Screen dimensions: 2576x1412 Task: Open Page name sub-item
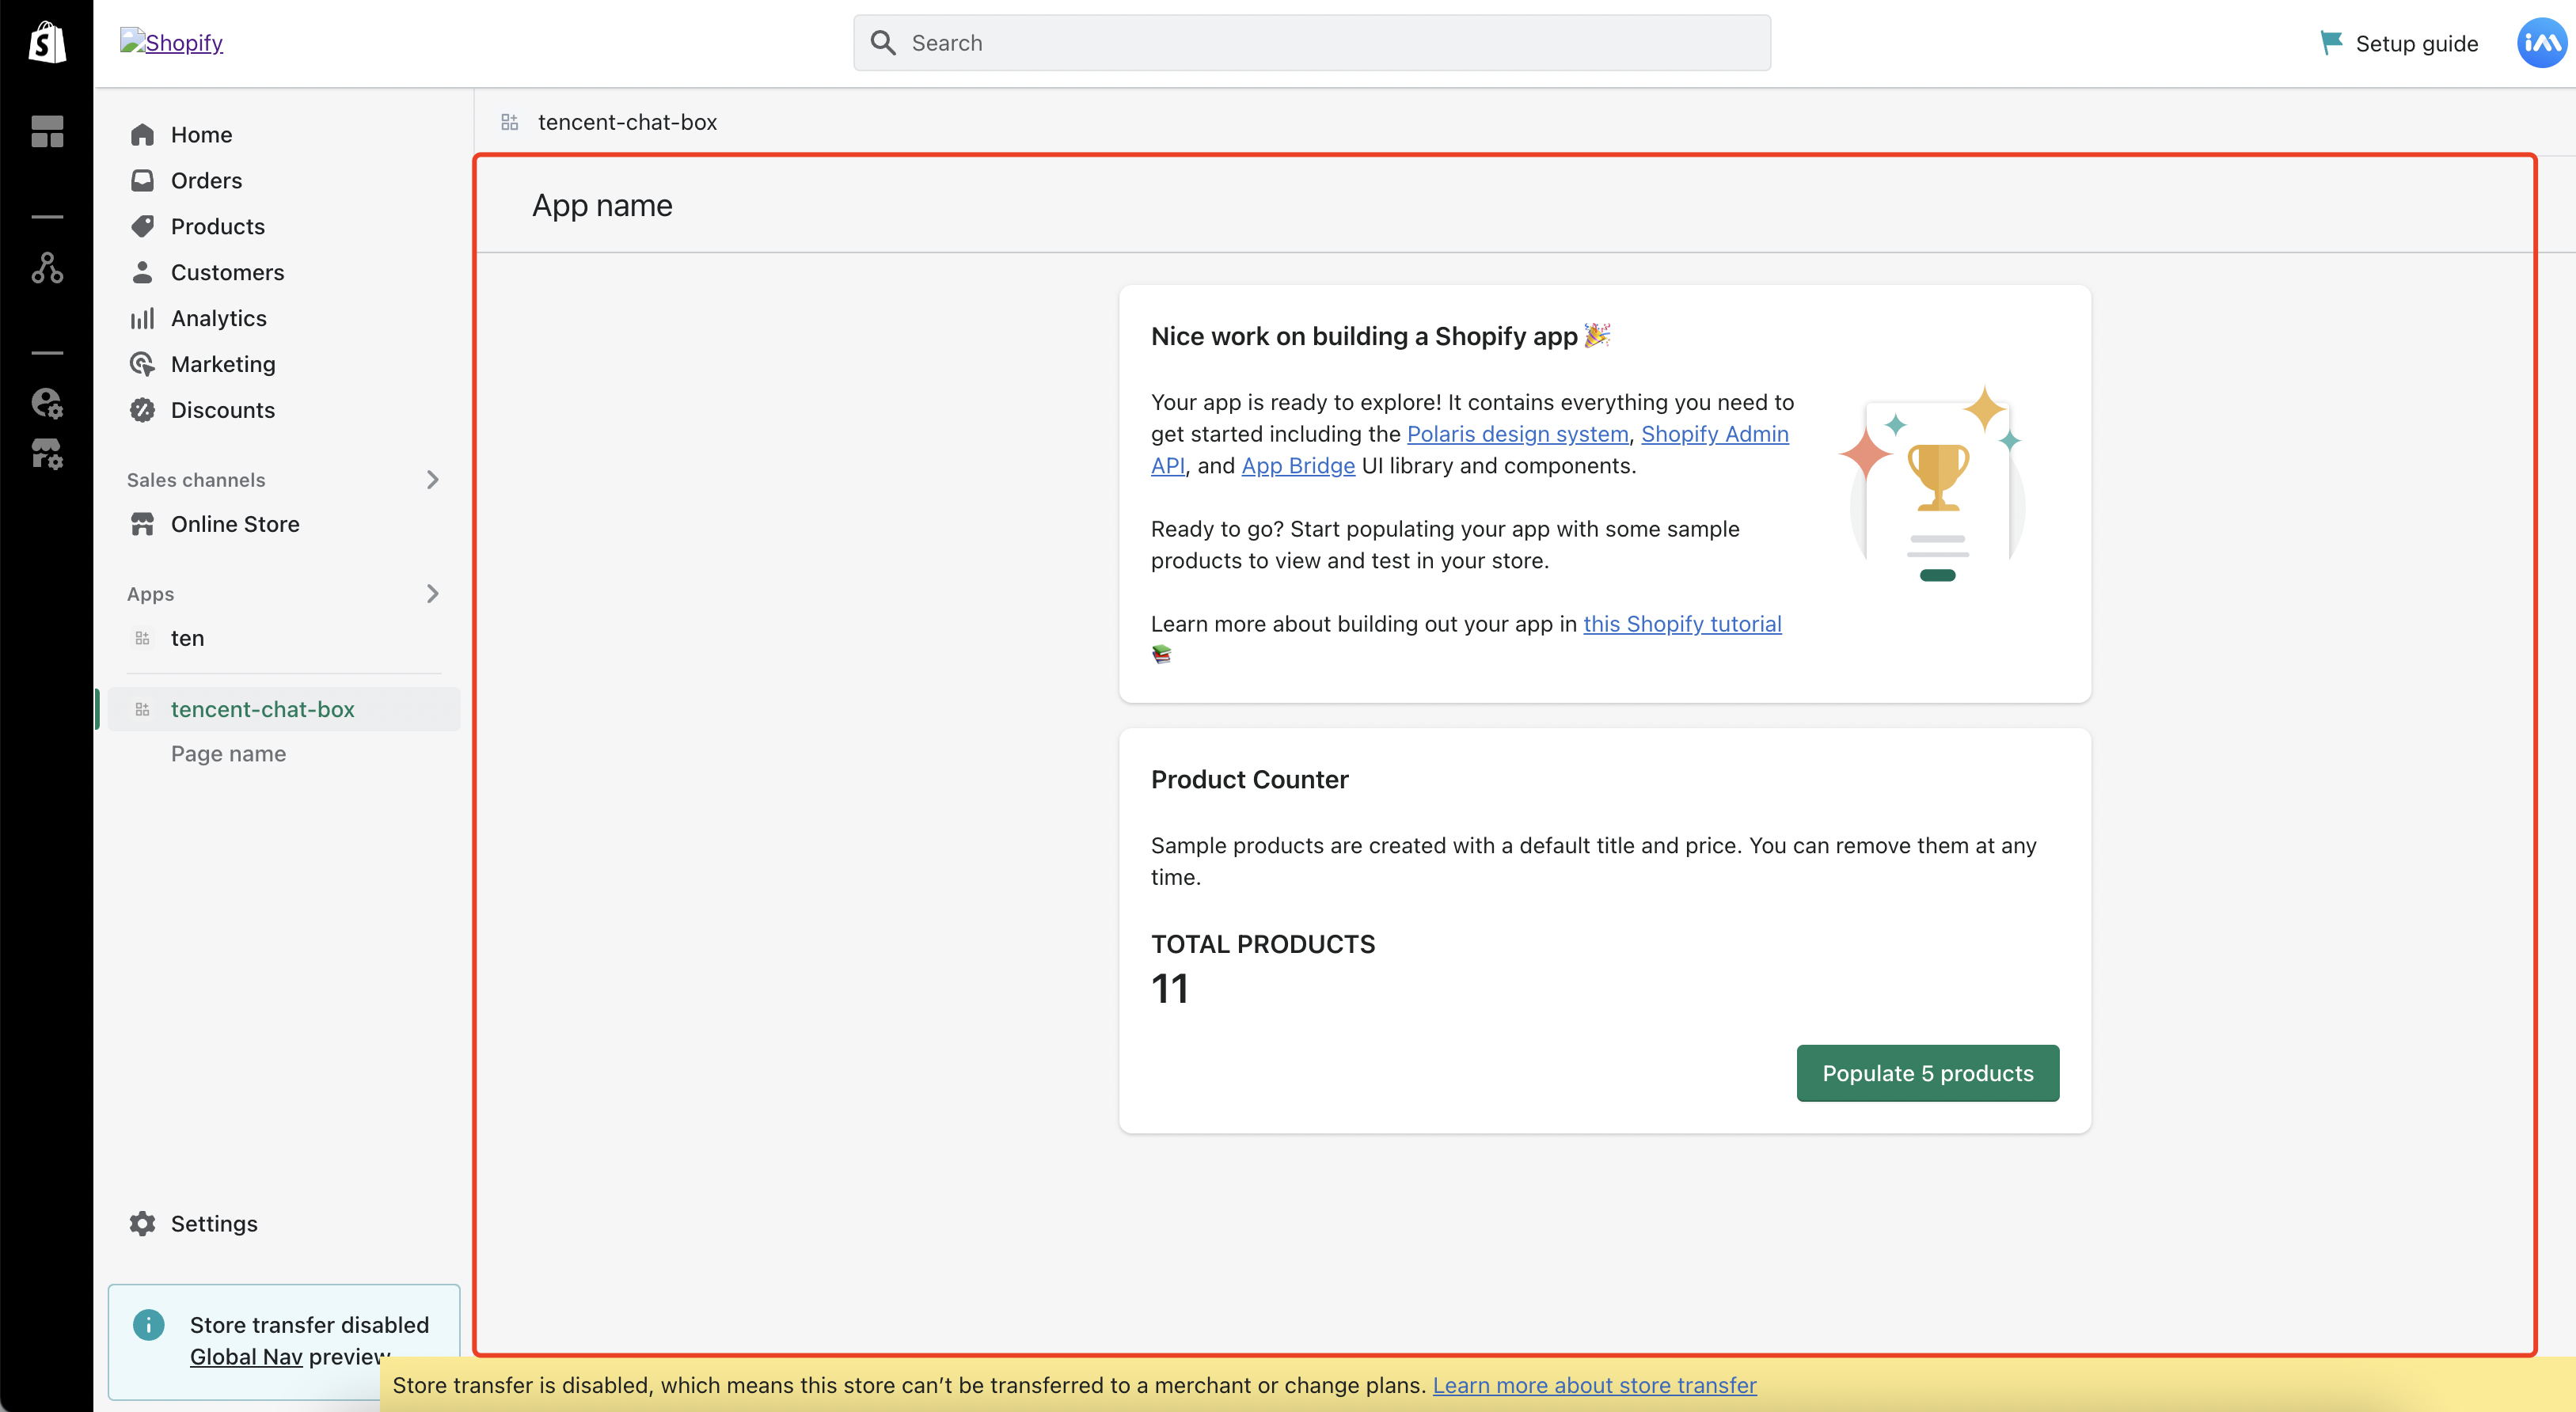click(228, 754)
